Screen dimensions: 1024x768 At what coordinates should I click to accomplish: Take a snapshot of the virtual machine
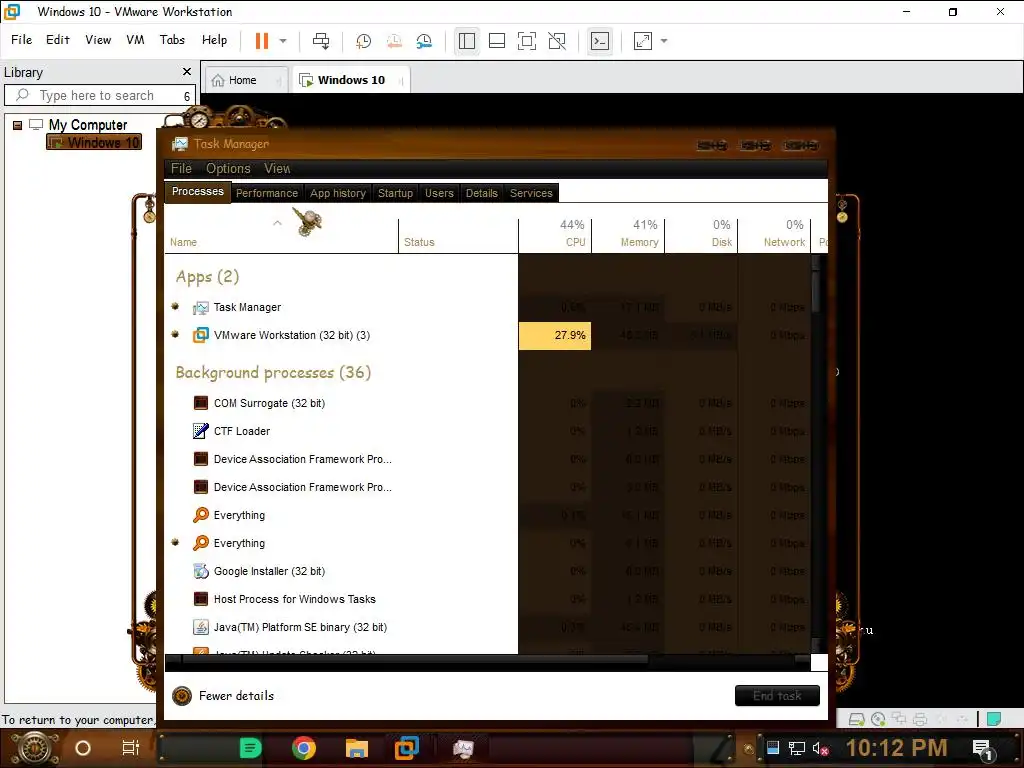(x=363, y=41)
